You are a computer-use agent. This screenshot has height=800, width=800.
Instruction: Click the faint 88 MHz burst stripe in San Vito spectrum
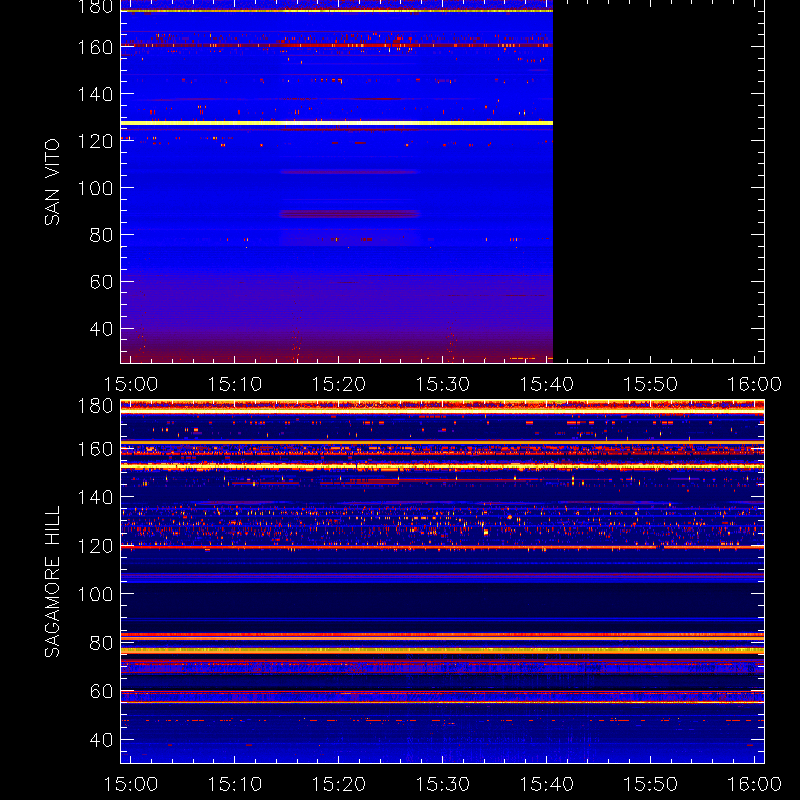click(349, 214)
